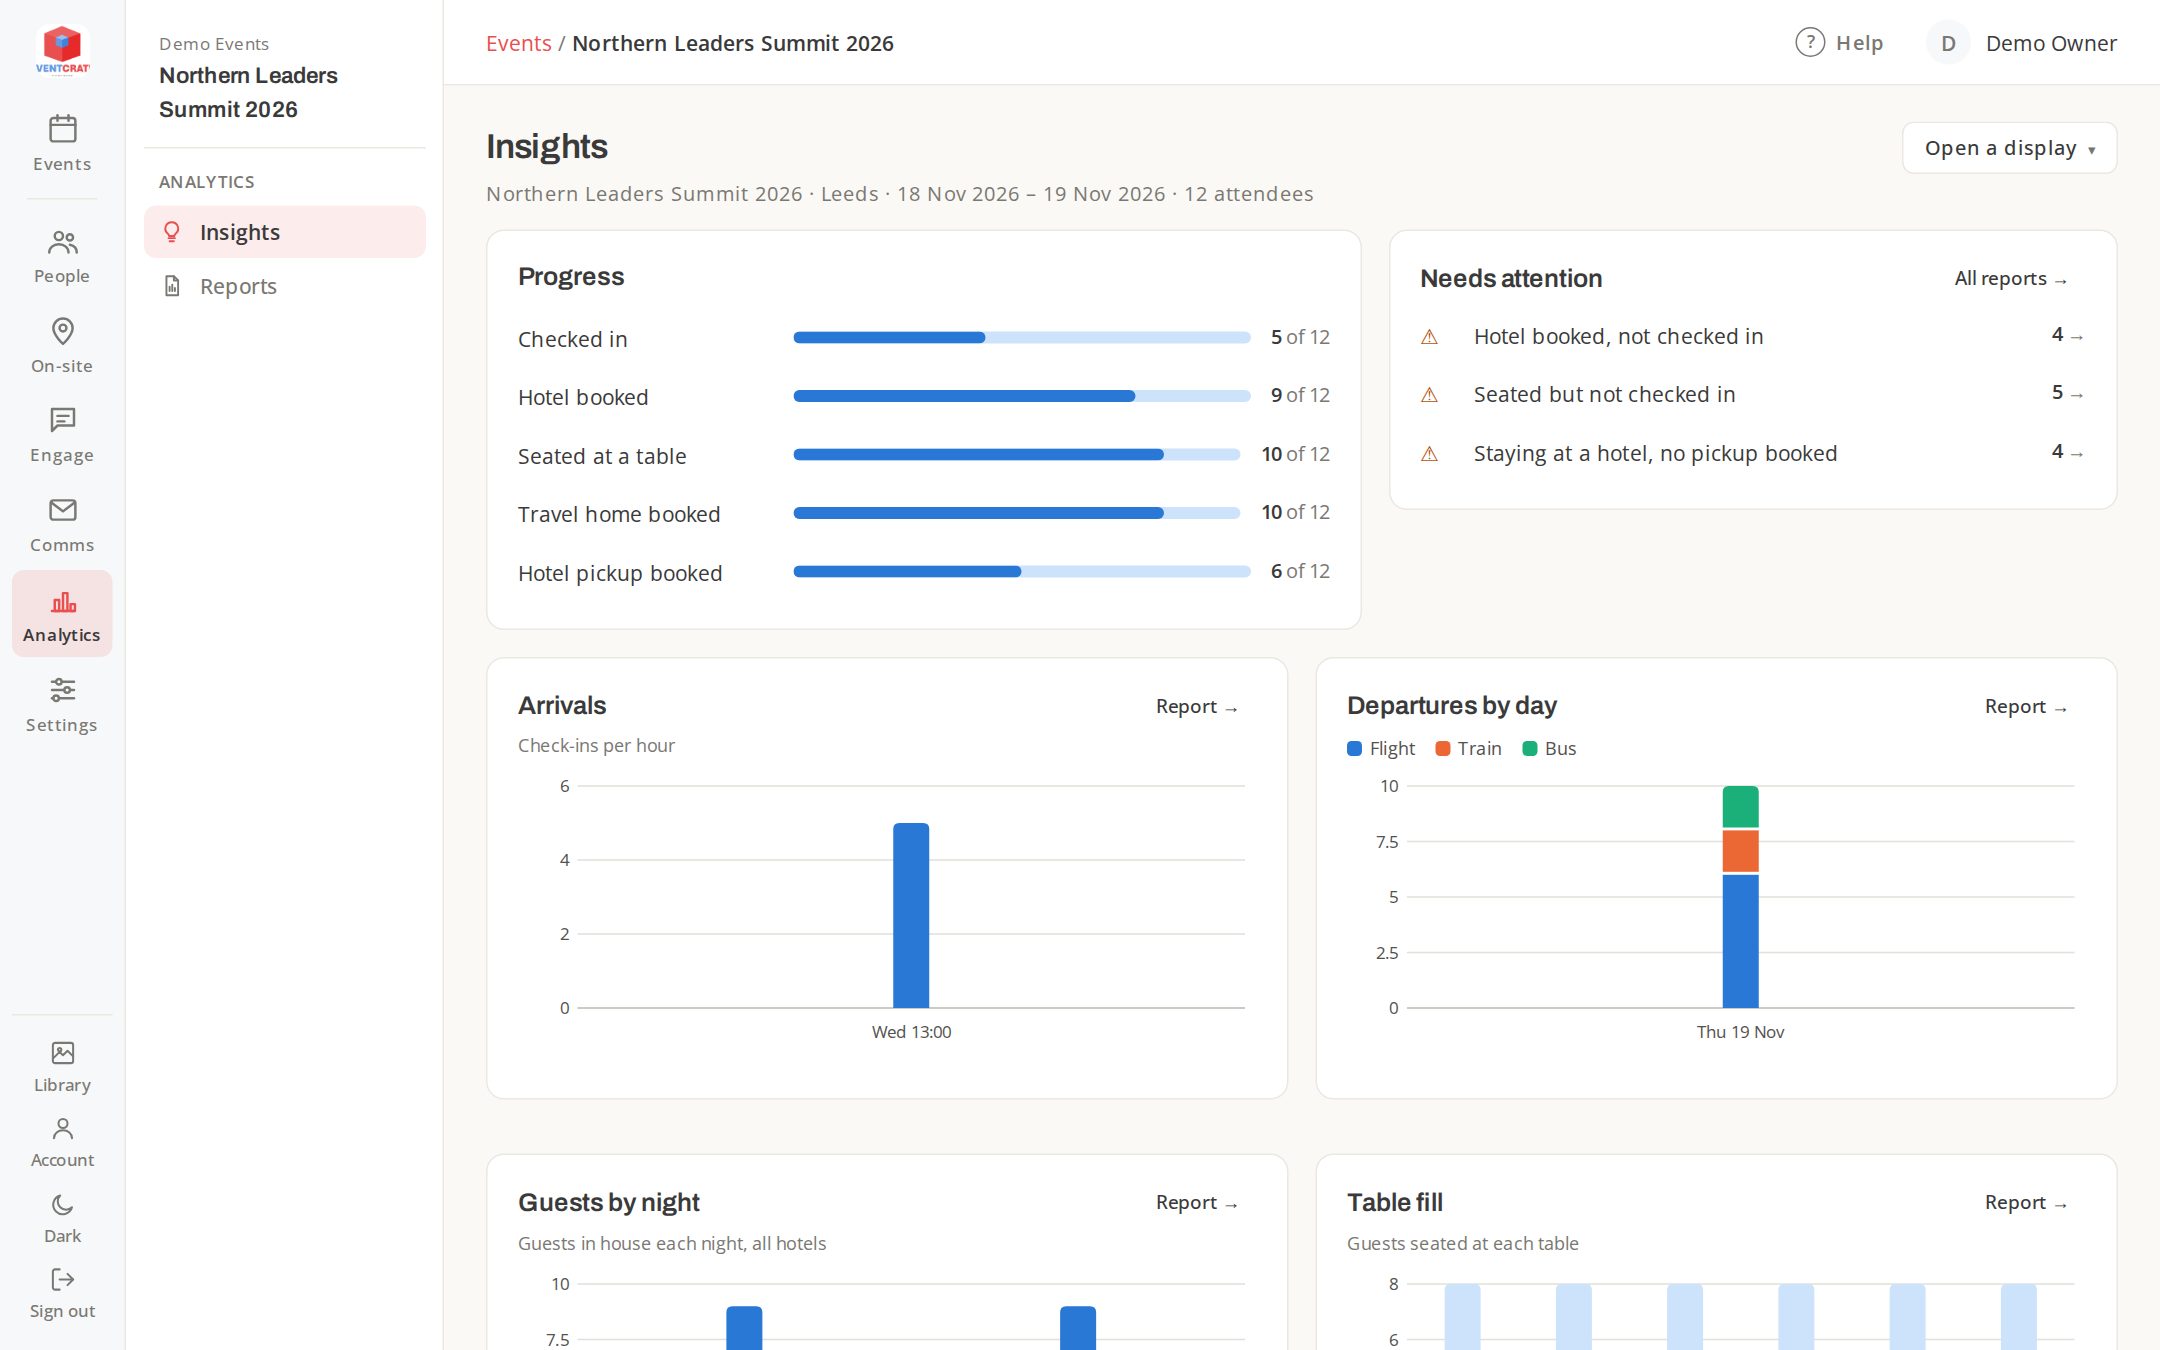Click the '5 of 12' checked in value
The image size is (2160, 1350).
click(x=1300, y=338)
